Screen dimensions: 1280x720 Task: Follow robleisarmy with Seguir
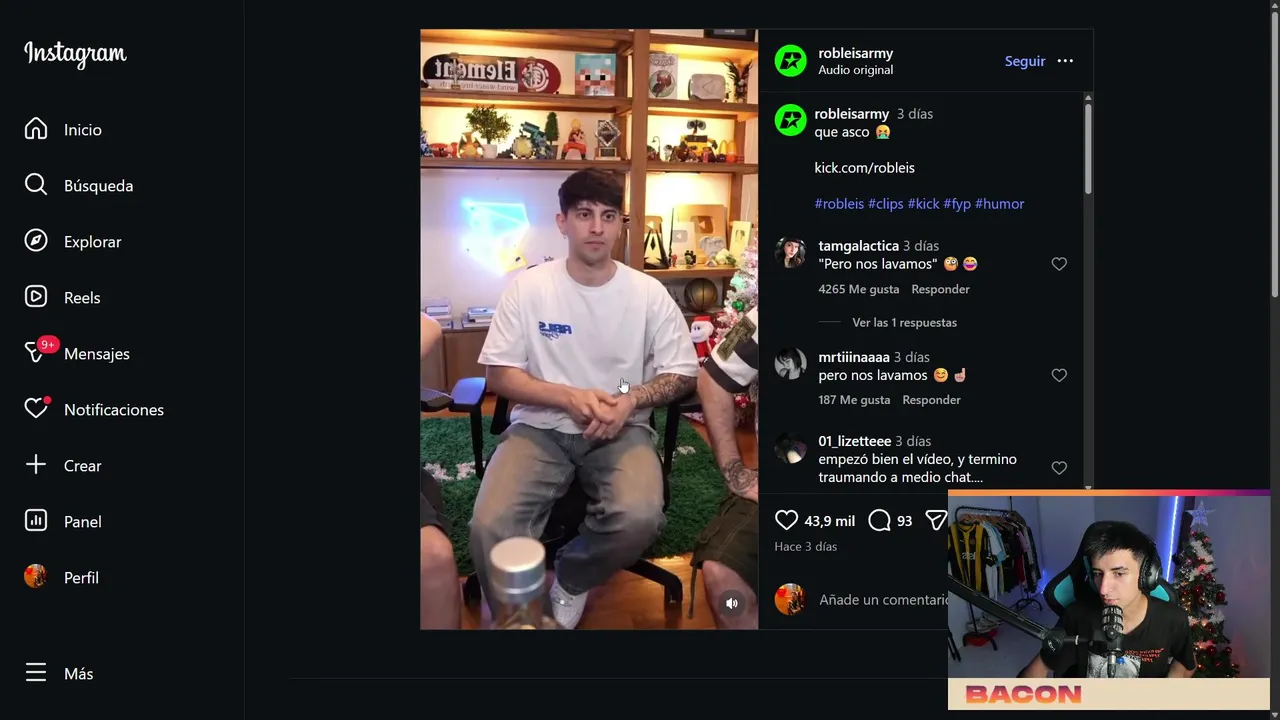(1025, 61)
